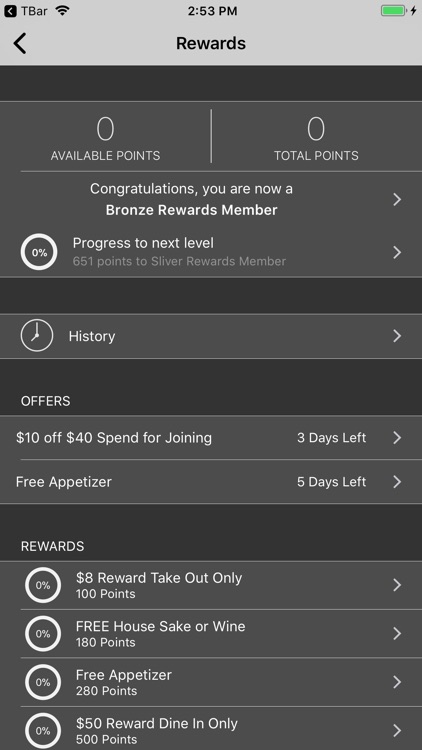This screenshot has width=422, height=750.
Task: Tap the Wi-Fi status icon
Action: [x=62, y=10]
